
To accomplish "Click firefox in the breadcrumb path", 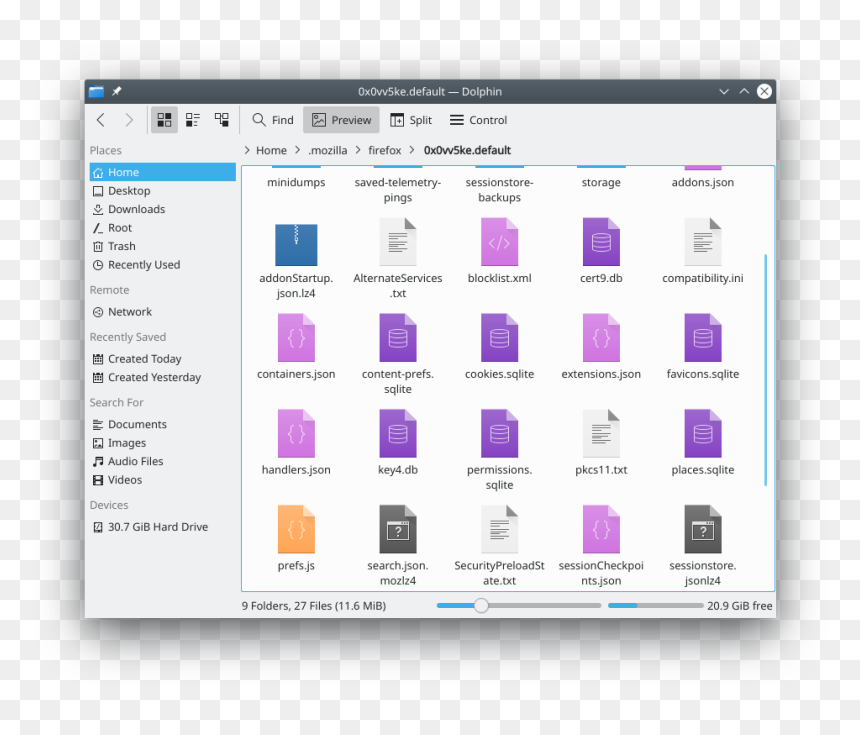I will (x=384, y=150).
